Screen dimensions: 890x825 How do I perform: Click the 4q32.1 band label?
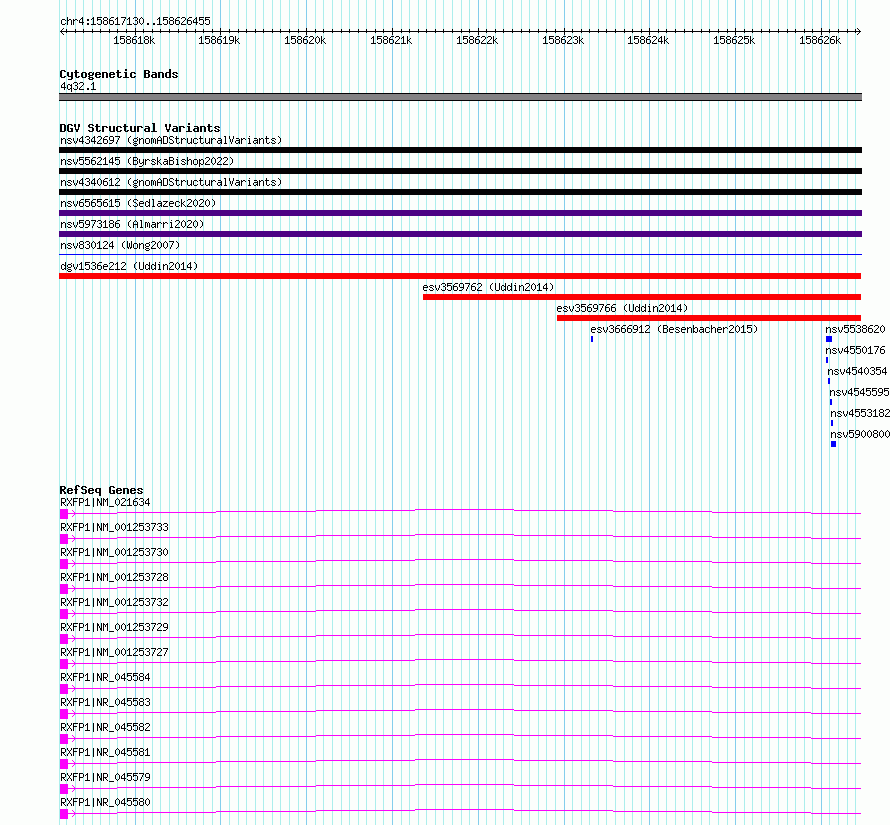[78, 86]
